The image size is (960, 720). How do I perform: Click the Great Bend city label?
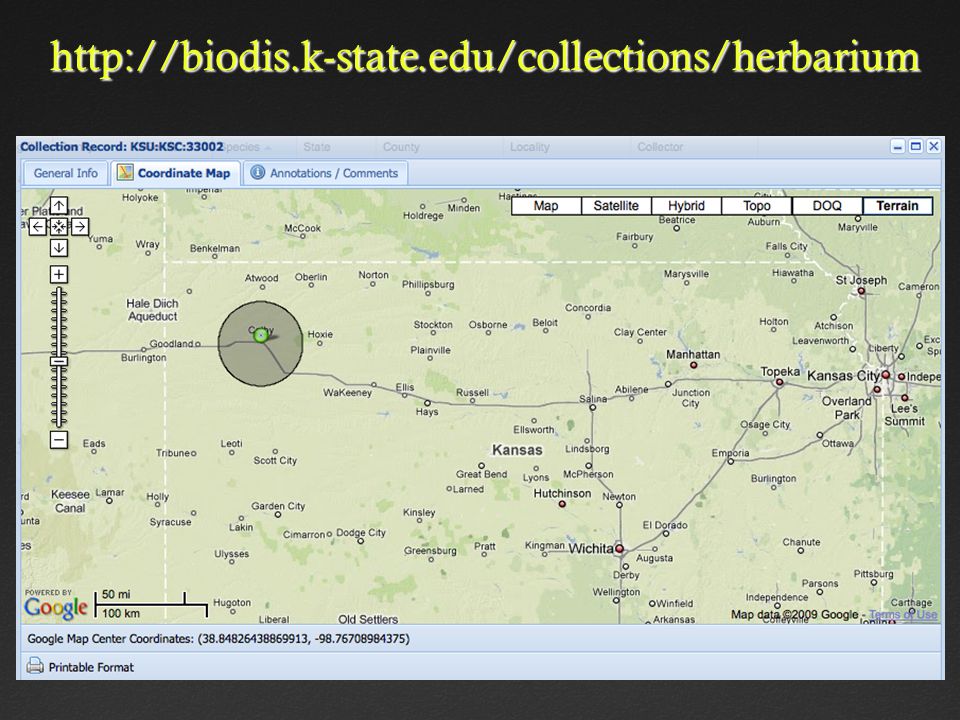coord(481,474)
